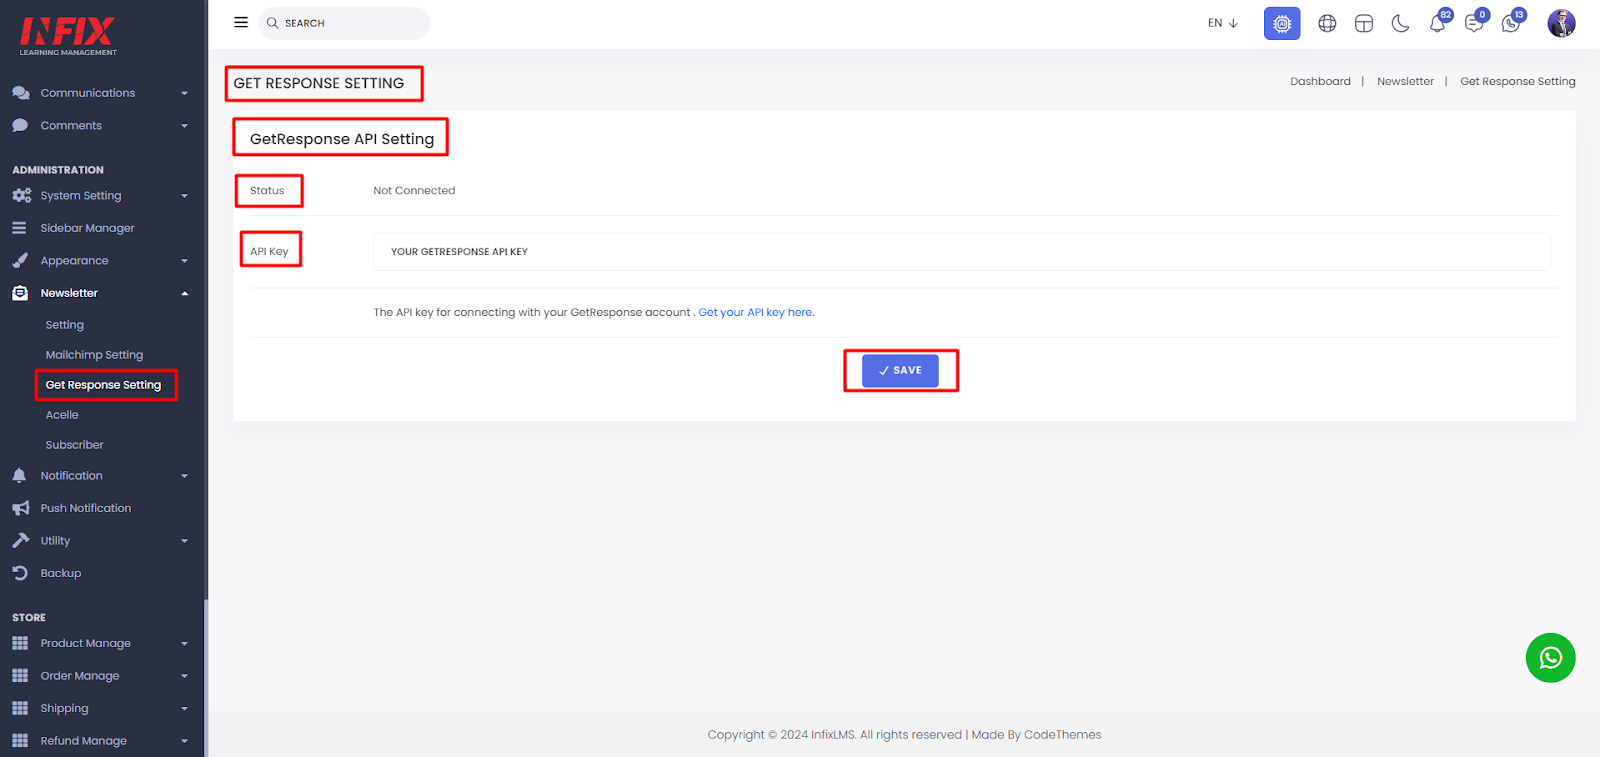The height and width of the screenshot is (757, 1600).
Task: Click the Backup restore icon
Action: [20, 573]
